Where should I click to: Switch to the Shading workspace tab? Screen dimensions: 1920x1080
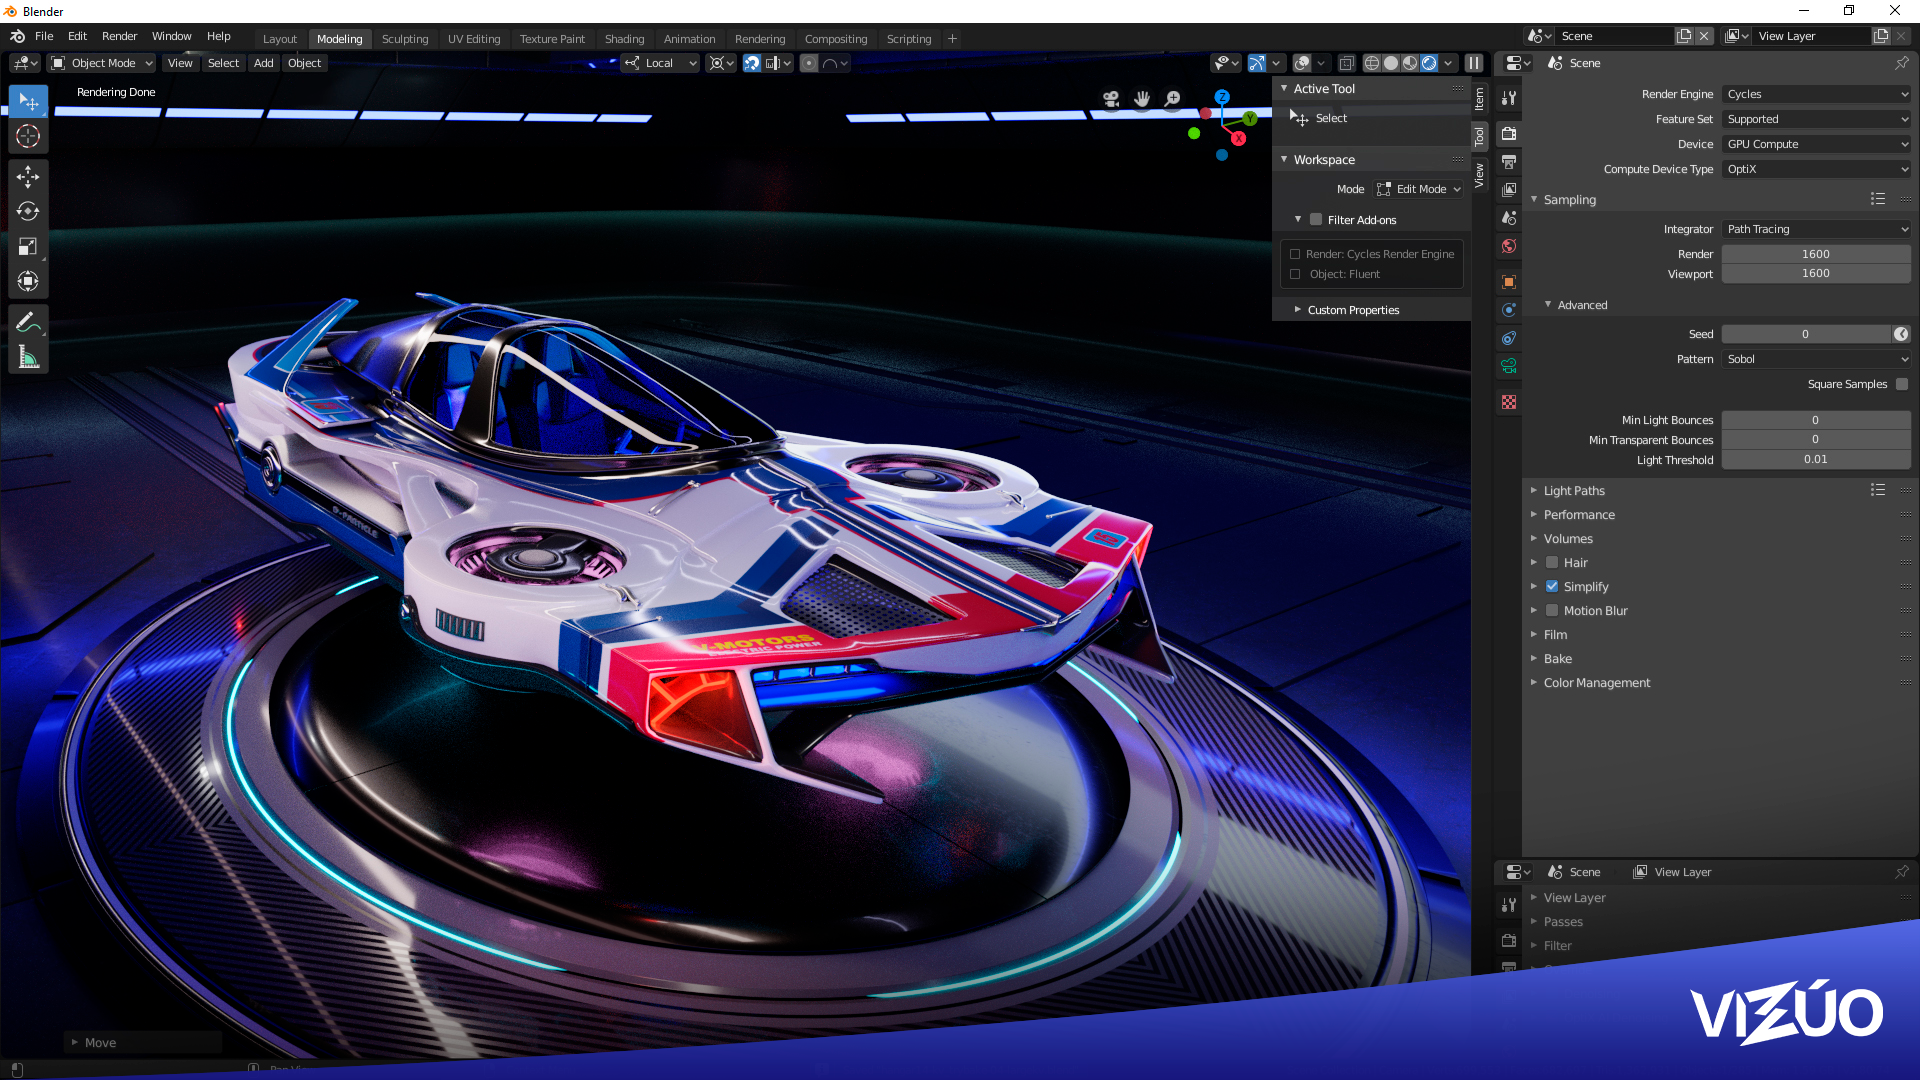tap(624, 39)
